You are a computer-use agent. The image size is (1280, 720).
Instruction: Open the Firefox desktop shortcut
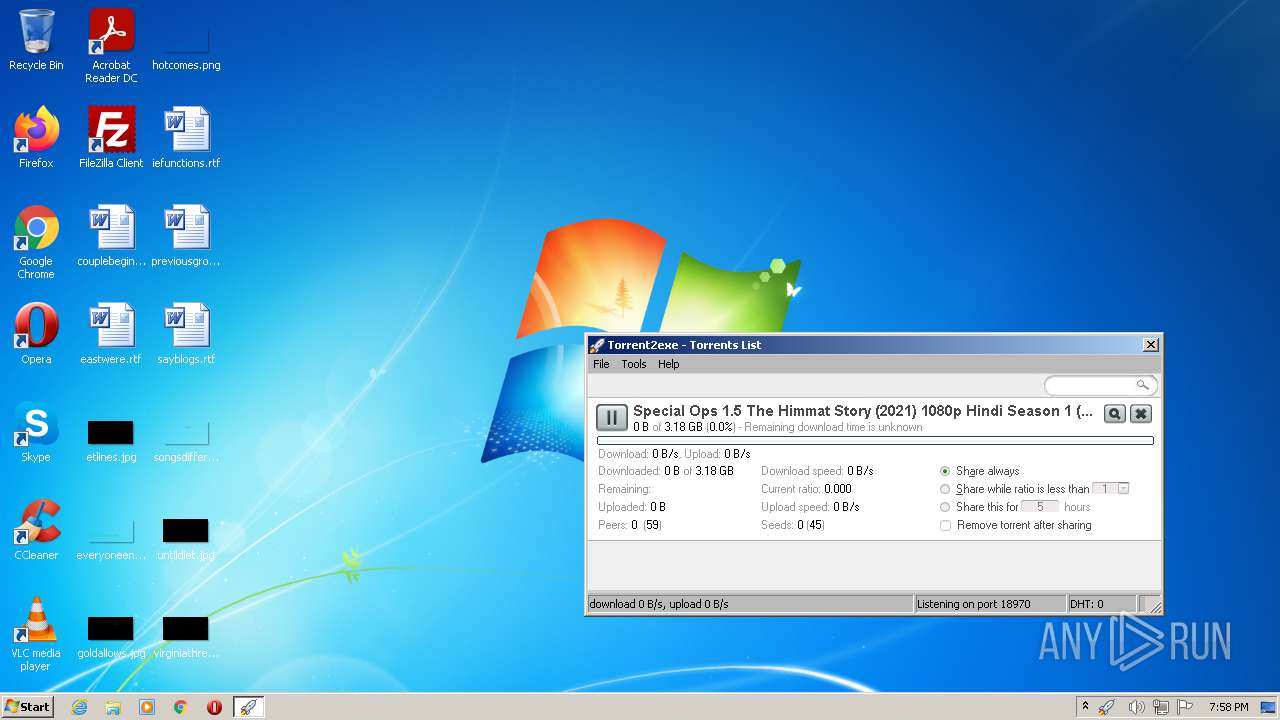[36, 138]
